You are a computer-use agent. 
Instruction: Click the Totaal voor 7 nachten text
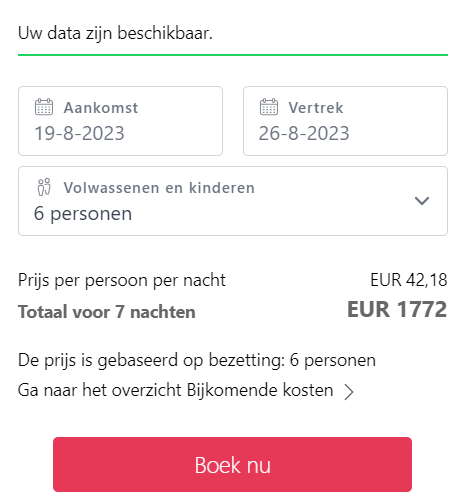(107, 312)
